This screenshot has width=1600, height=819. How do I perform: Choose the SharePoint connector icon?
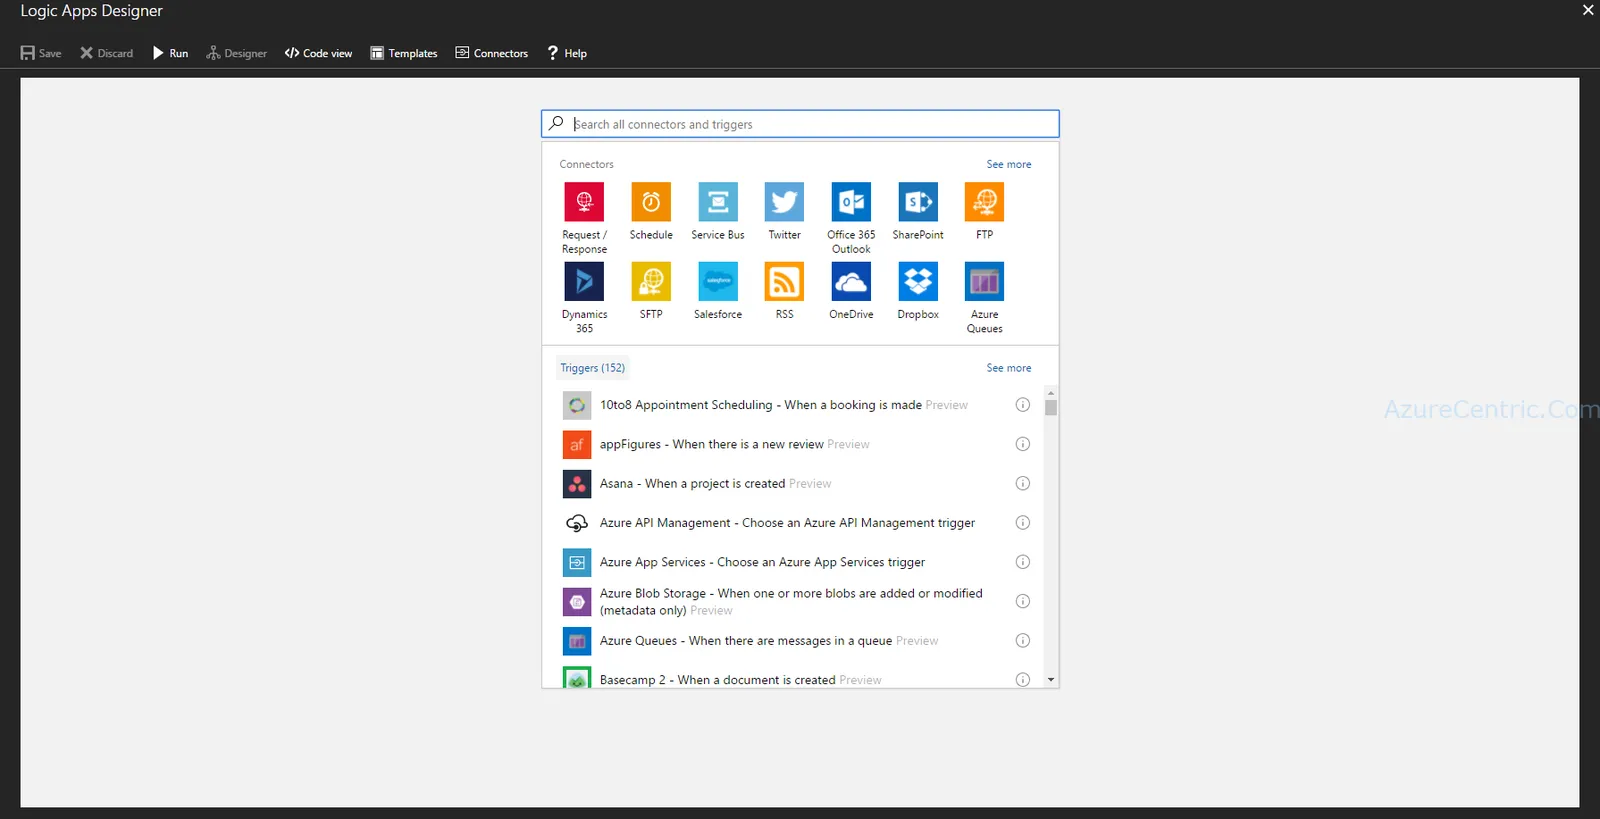pyautogui.click(x=918, y=202)
